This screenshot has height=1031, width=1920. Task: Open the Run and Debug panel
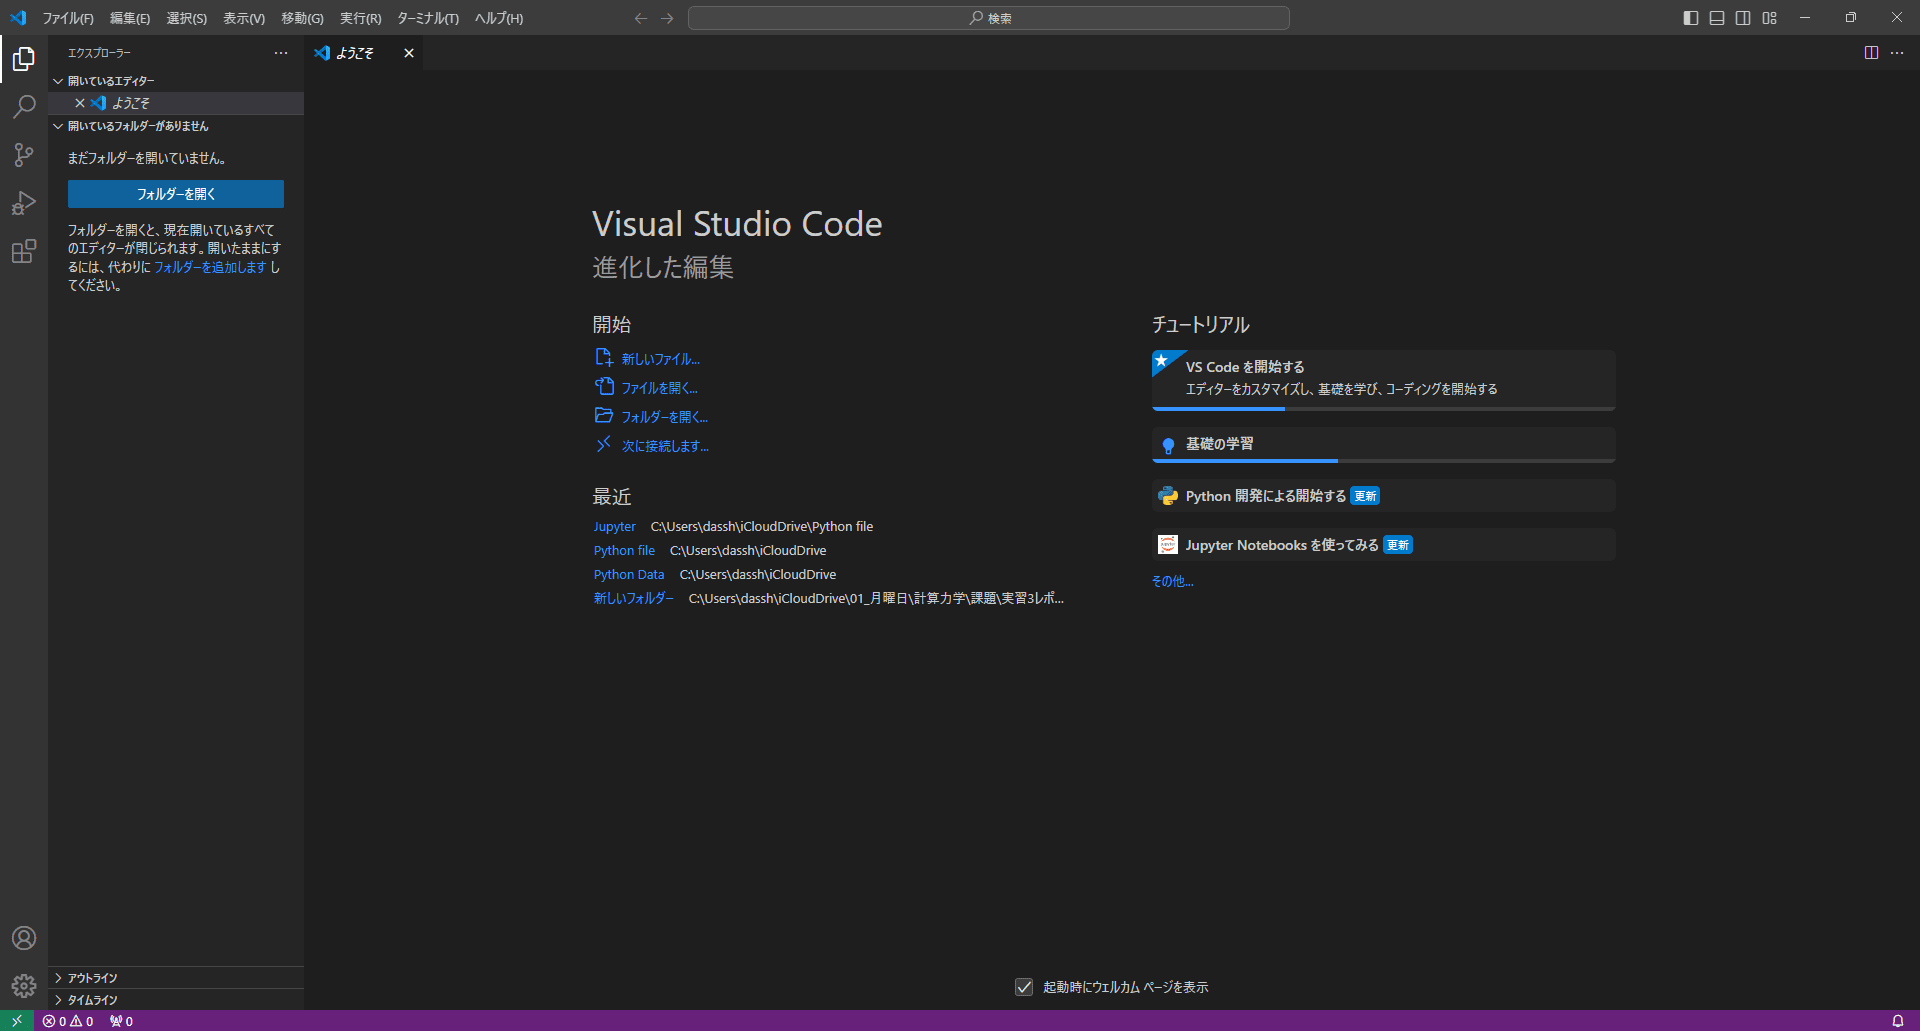tap(24, 203)
